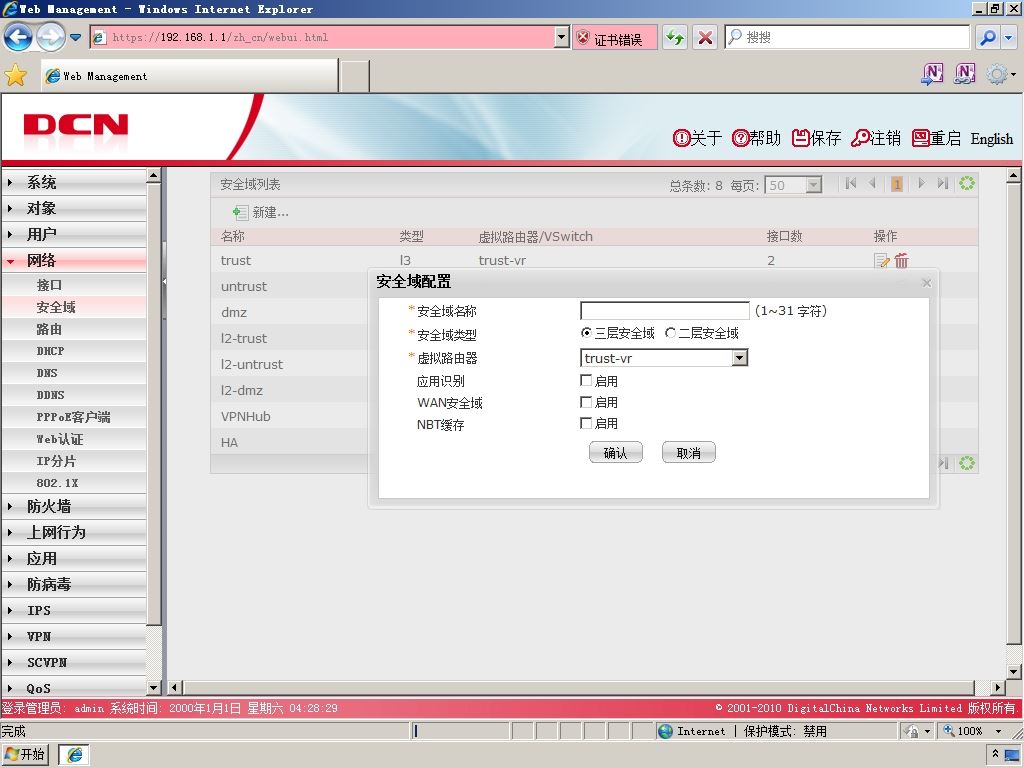The width and height of the screenshot is (1024, 768).
Task: Click the certificate error shield icon
Action: [x=583, y=38]
